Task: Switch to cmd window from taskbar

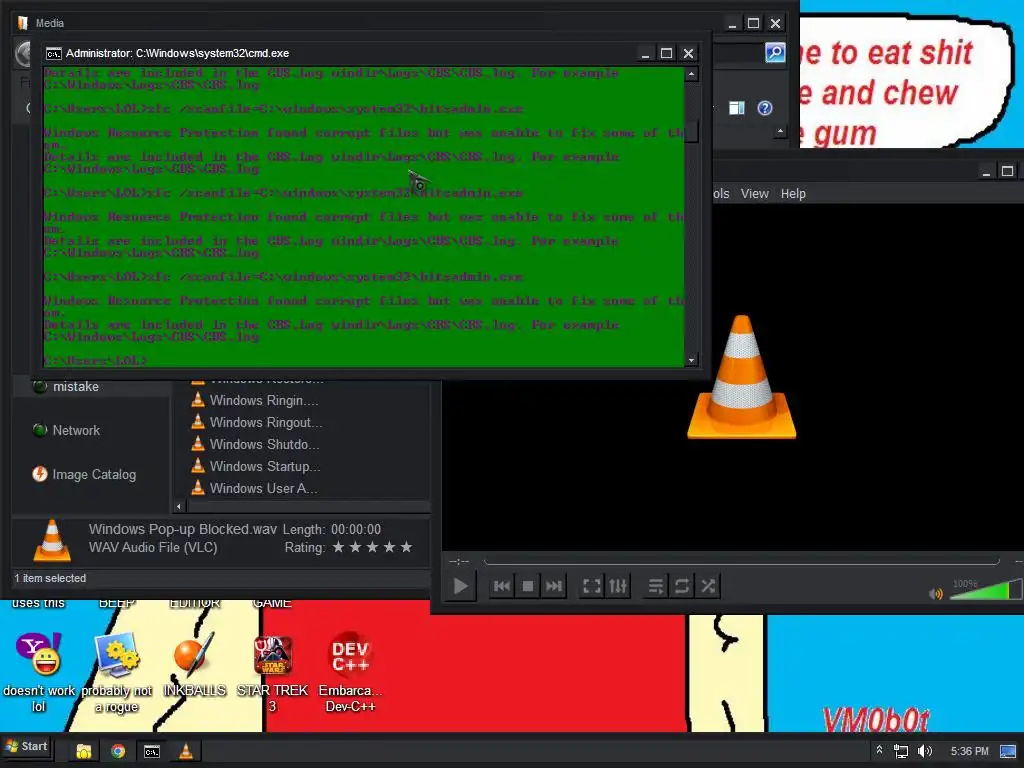Action: pos(152,751)
